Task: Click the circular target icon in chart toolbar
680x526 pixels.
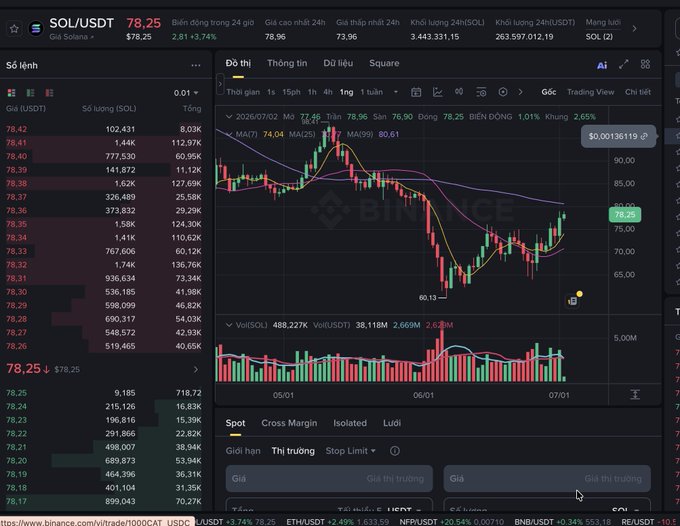Action: tap(503, 92)
